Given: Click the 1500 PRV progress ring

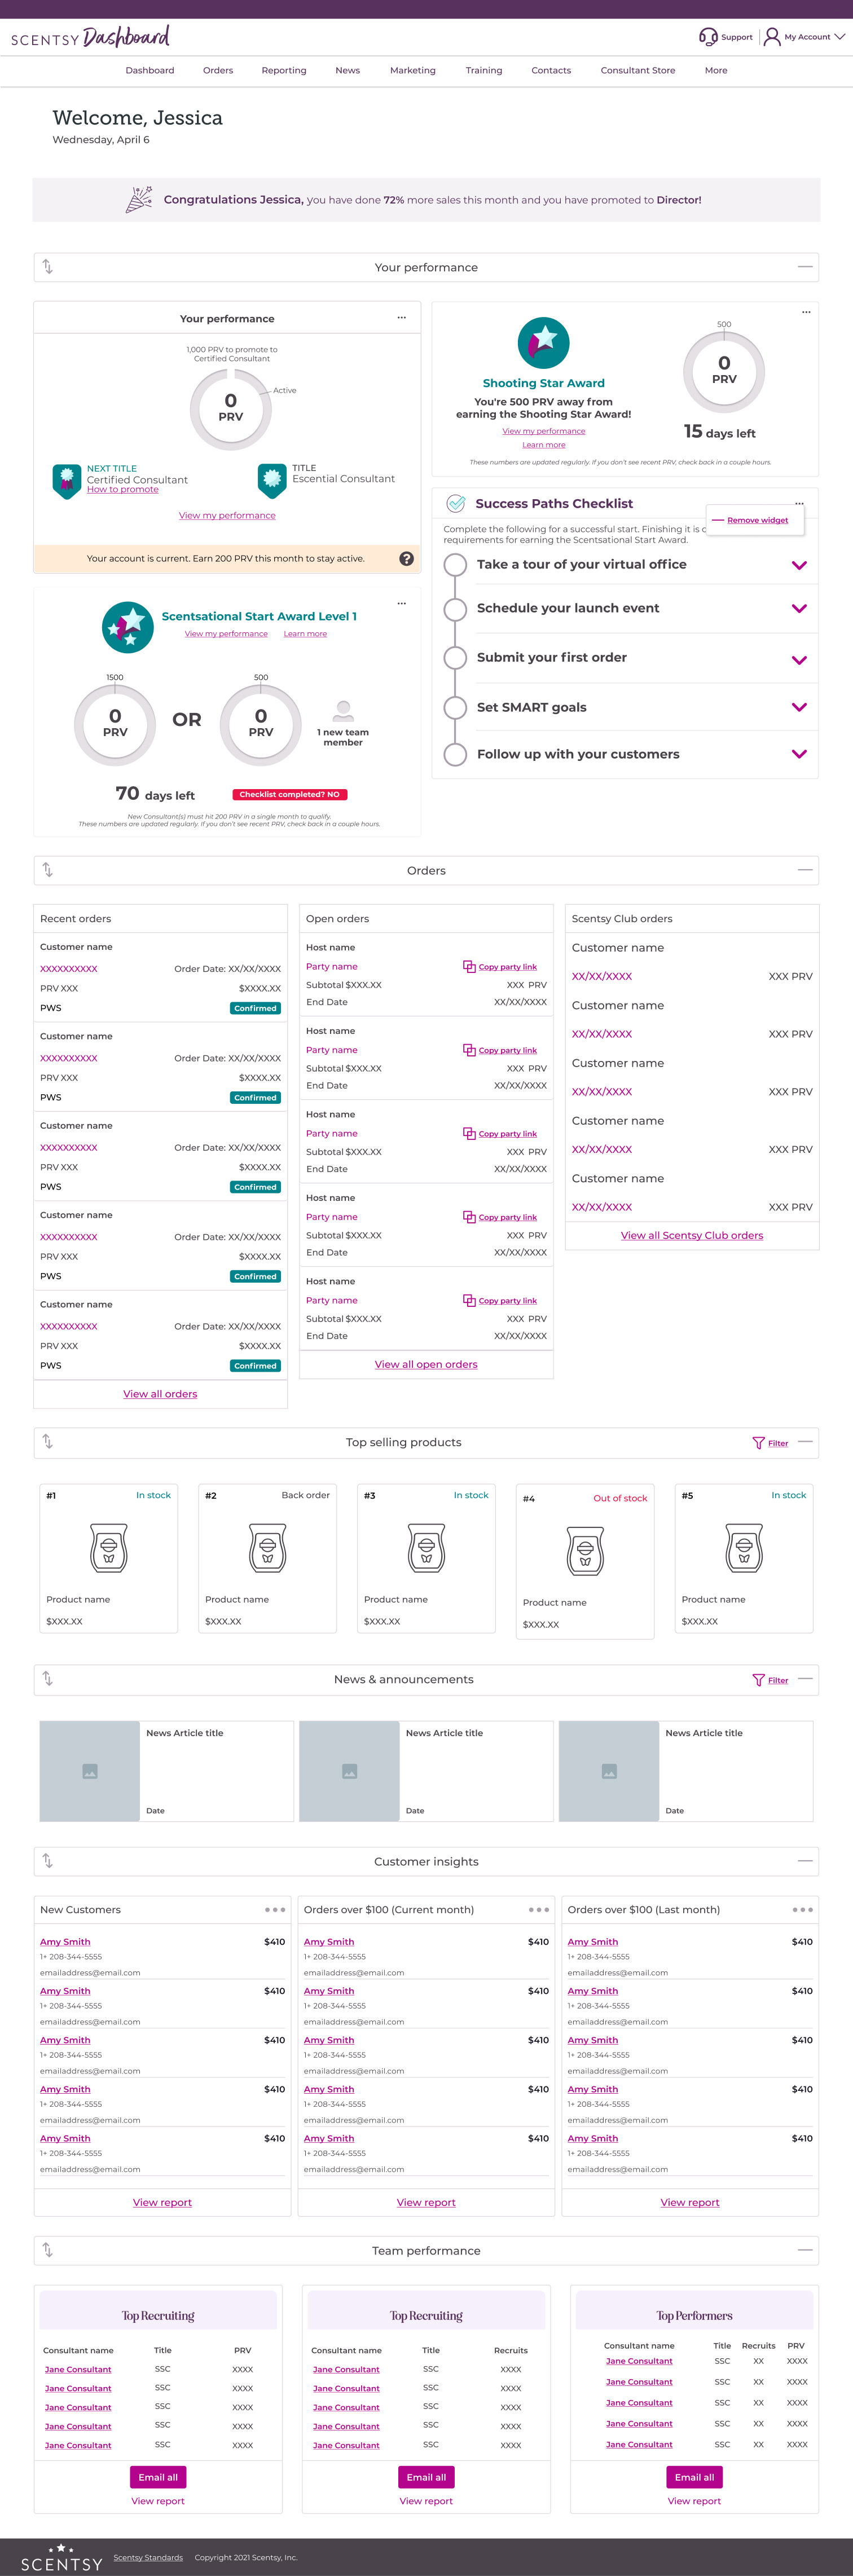Looking at the screenshot, I should point(115,725).
